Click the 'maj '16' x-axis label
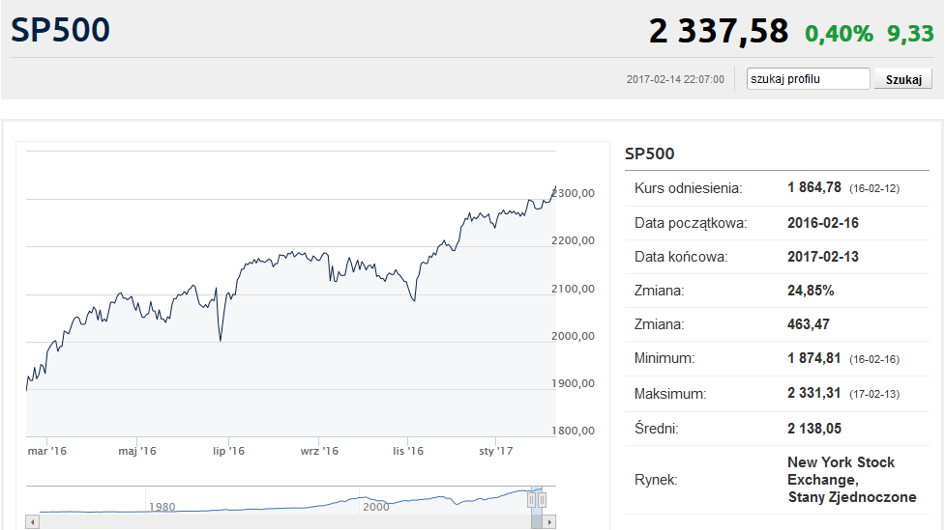 tap(137, 451)
